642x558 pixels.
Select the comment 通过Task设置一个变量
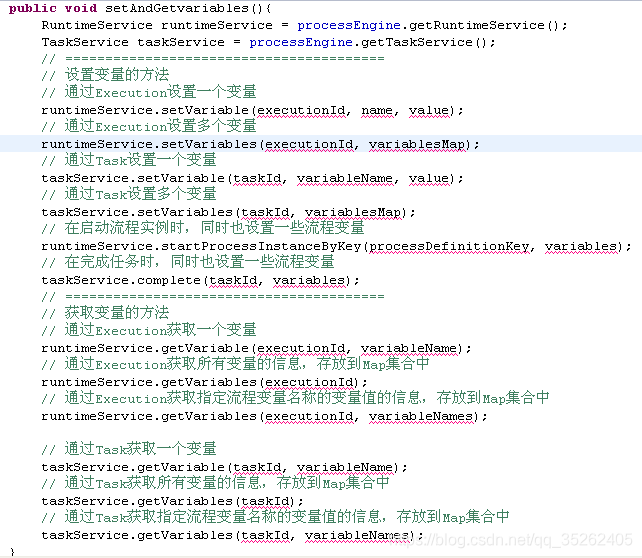click(x=140, y=160)
